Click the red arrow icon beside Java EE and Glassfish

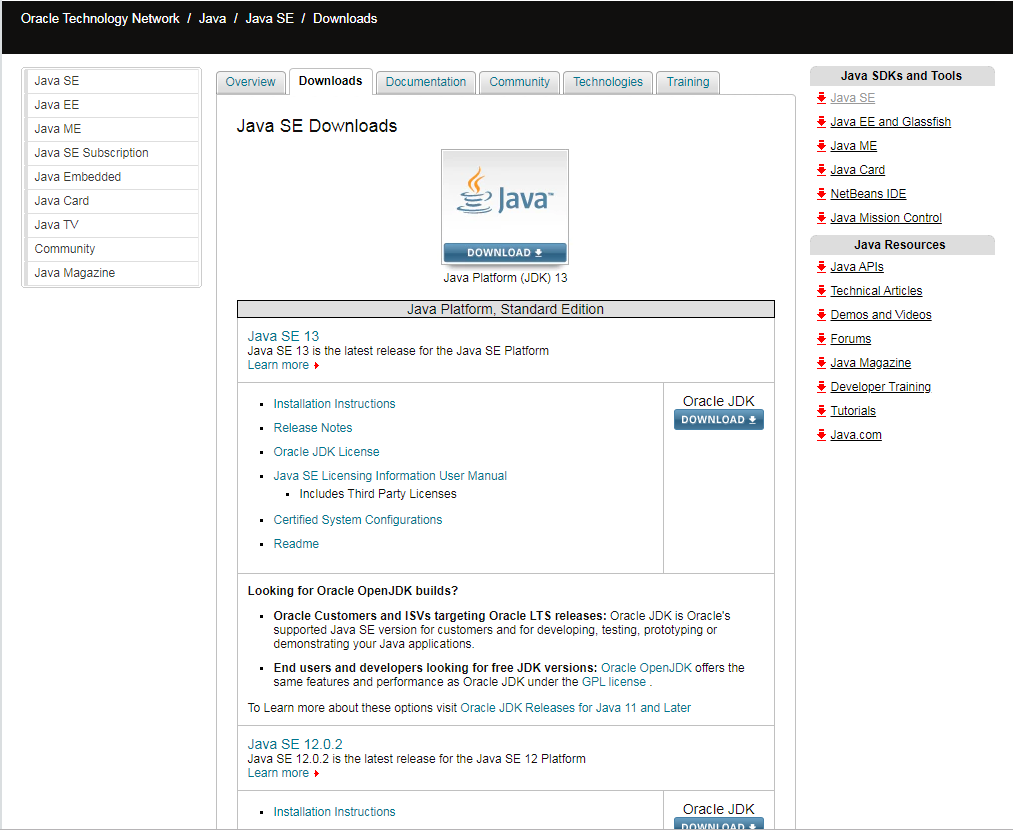(x=821, y=121)
